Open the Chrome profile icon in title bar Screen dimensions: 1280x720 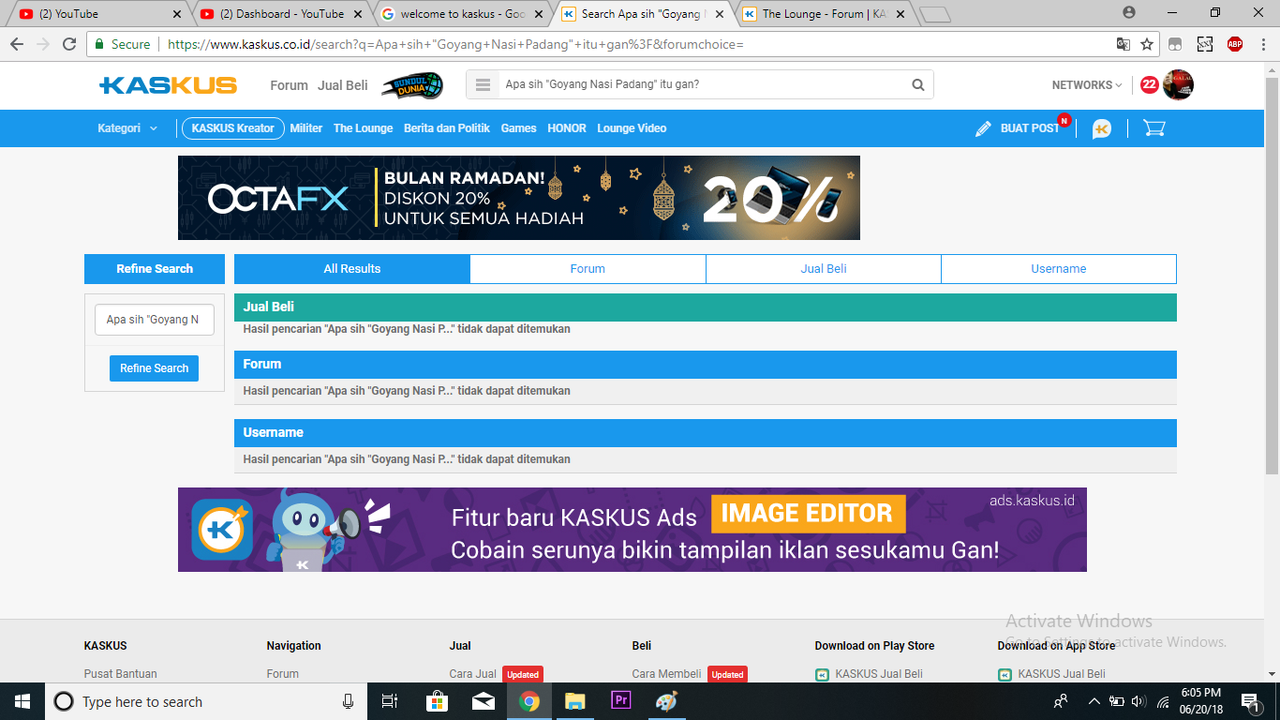pyautogui.click(x=1129, y=13)
